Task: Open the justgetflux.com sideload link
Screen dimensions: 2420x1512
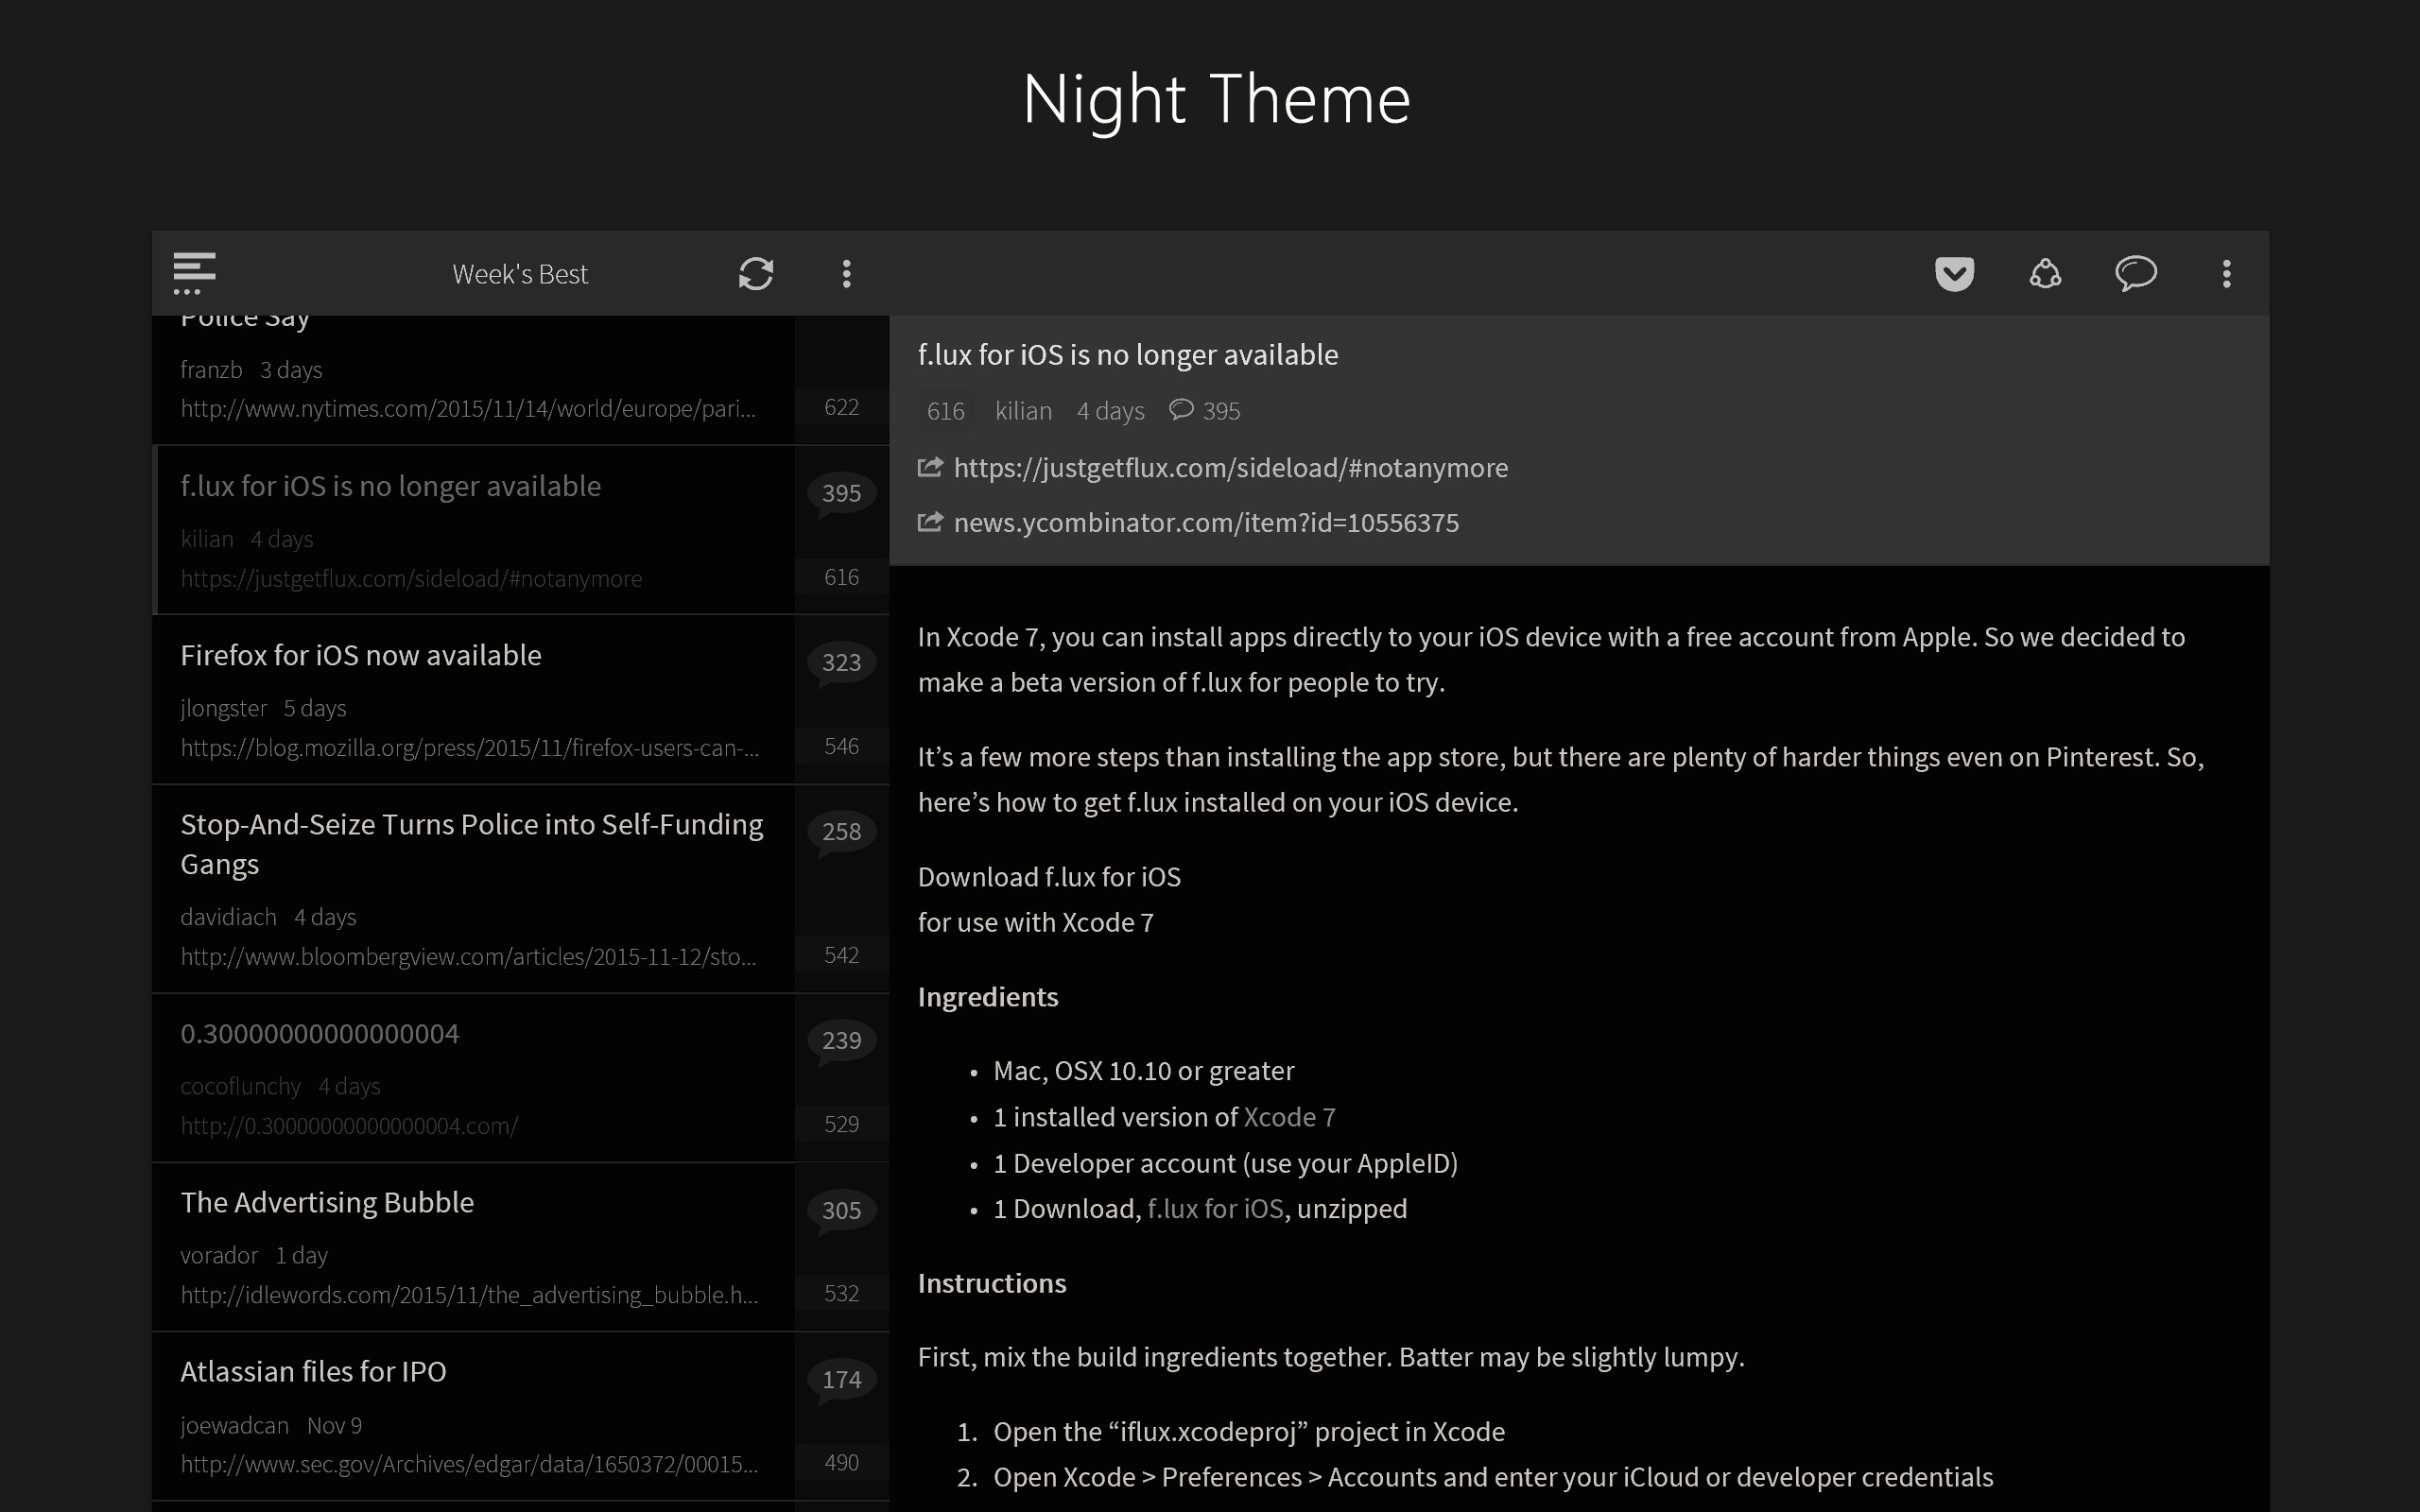Action: pos(1230,468)
